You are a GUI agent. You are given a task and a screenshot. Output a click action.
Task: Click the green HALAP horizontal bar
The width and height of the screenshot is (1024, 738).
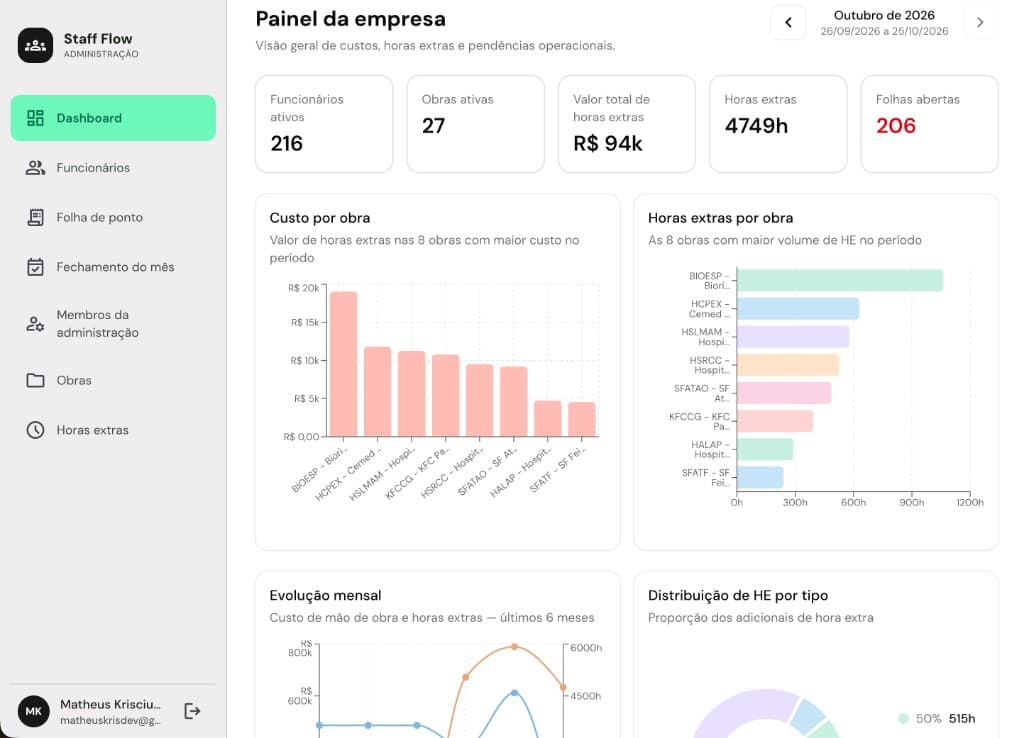coord(765,449)
